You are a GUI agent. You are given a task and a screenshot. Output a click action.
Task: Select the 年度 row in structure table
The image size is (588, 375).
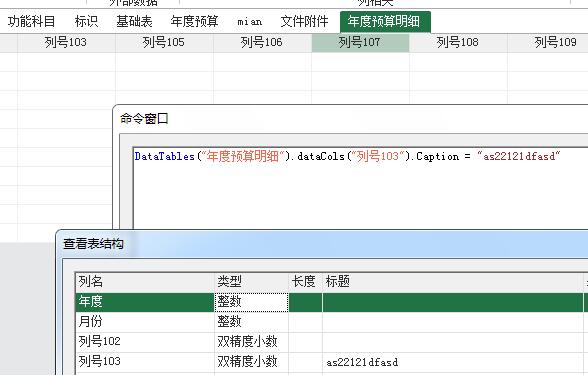click(332, 302)
